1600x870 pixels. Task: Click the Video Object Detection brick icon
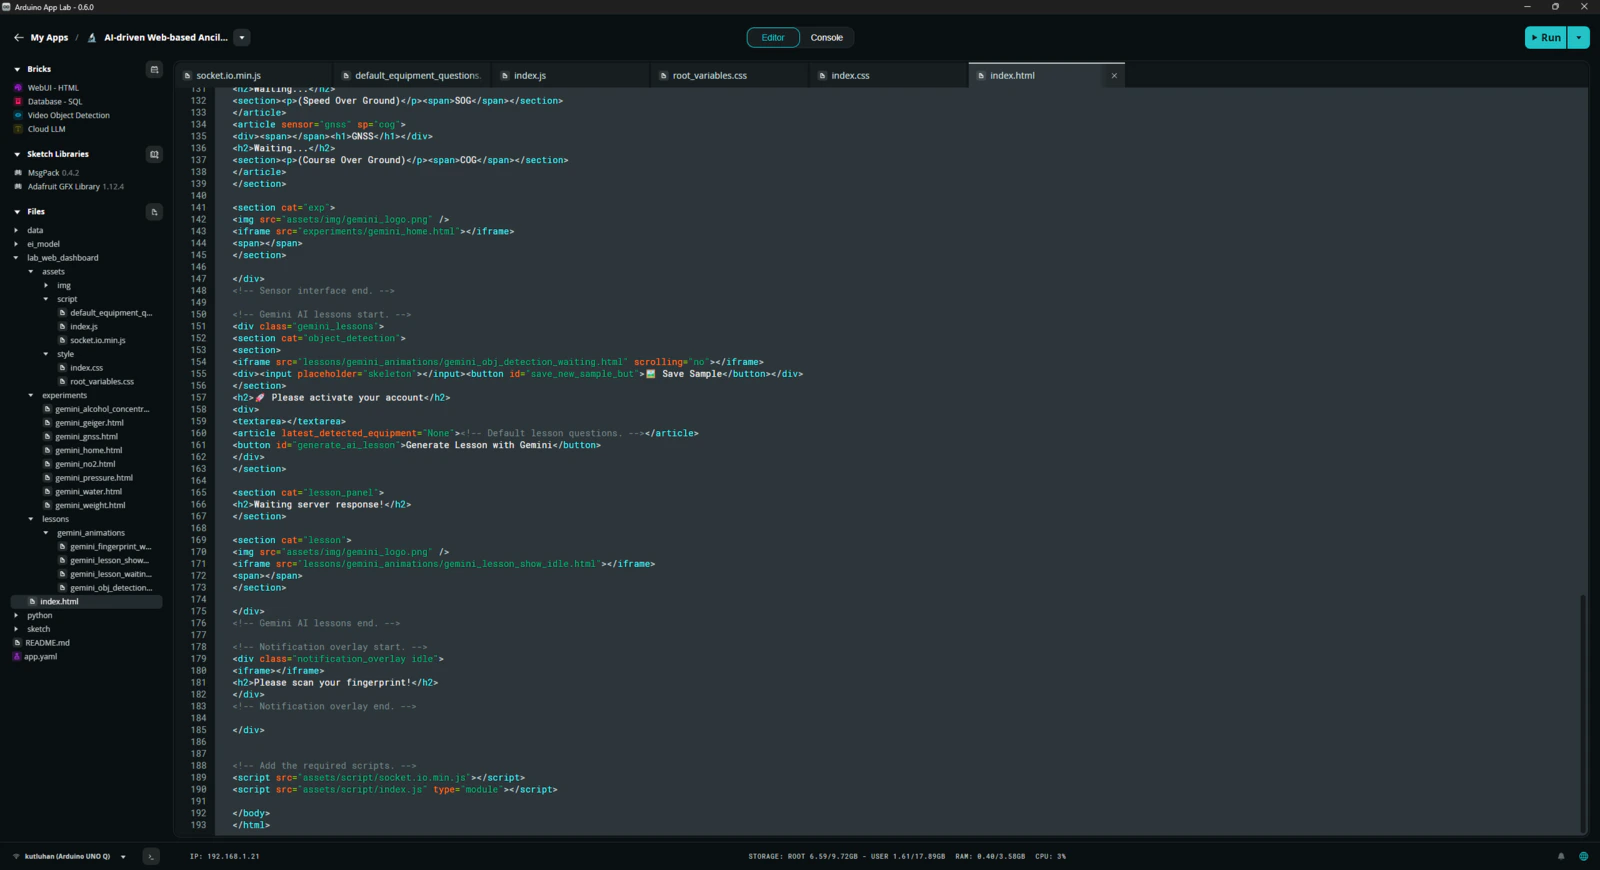coord(18,115)
